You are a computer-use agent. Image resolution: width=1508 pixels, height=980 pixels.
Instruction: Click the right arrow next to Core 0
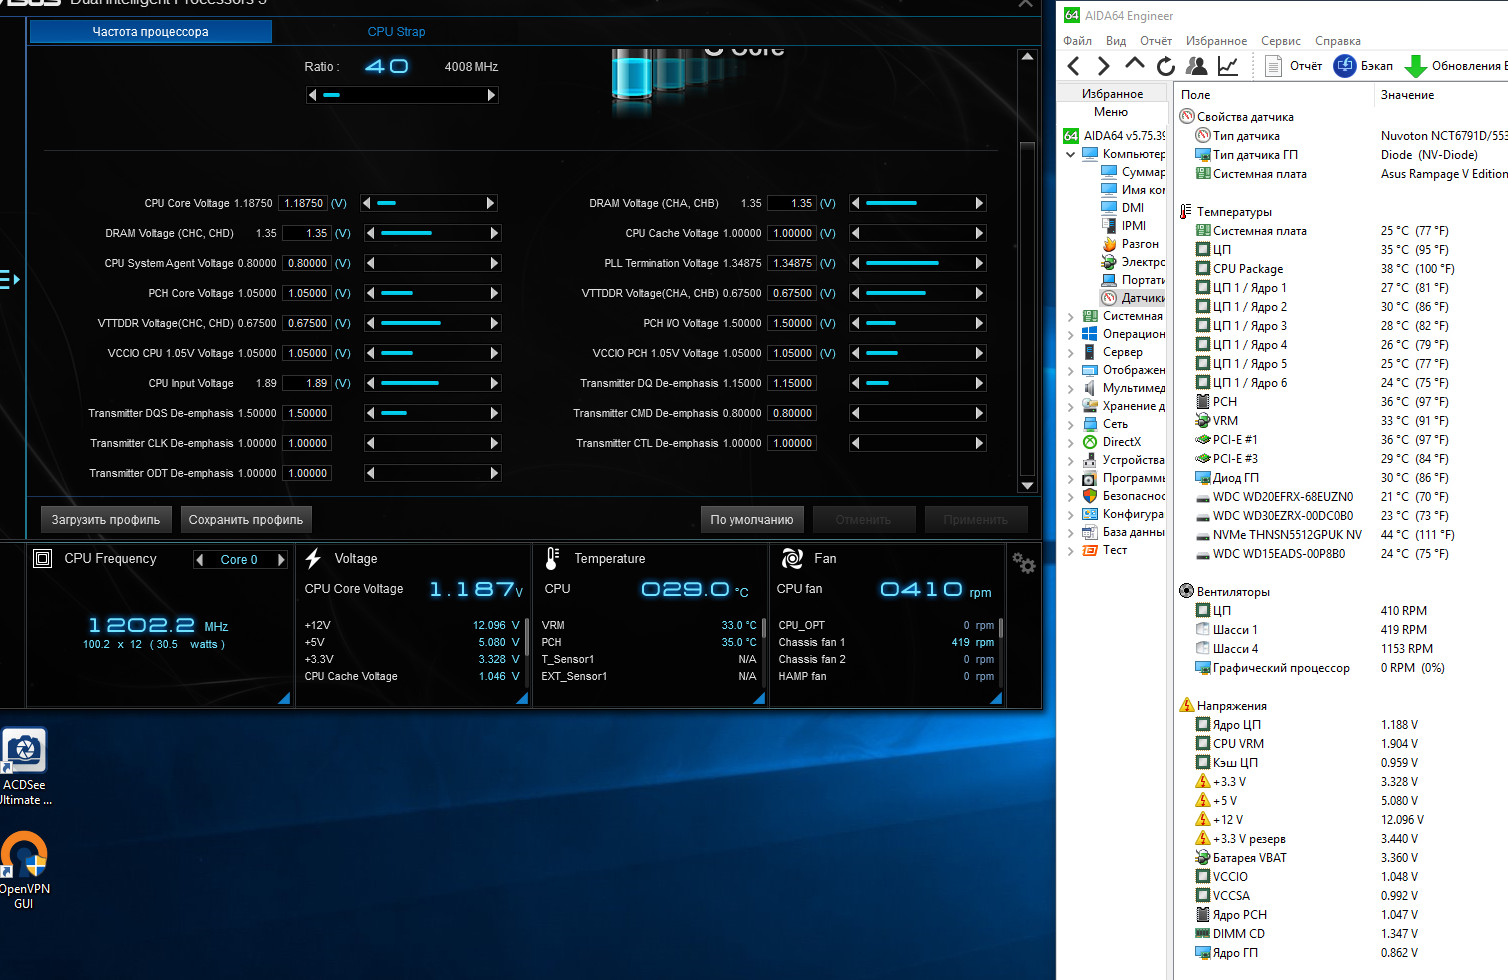[281, 560]
